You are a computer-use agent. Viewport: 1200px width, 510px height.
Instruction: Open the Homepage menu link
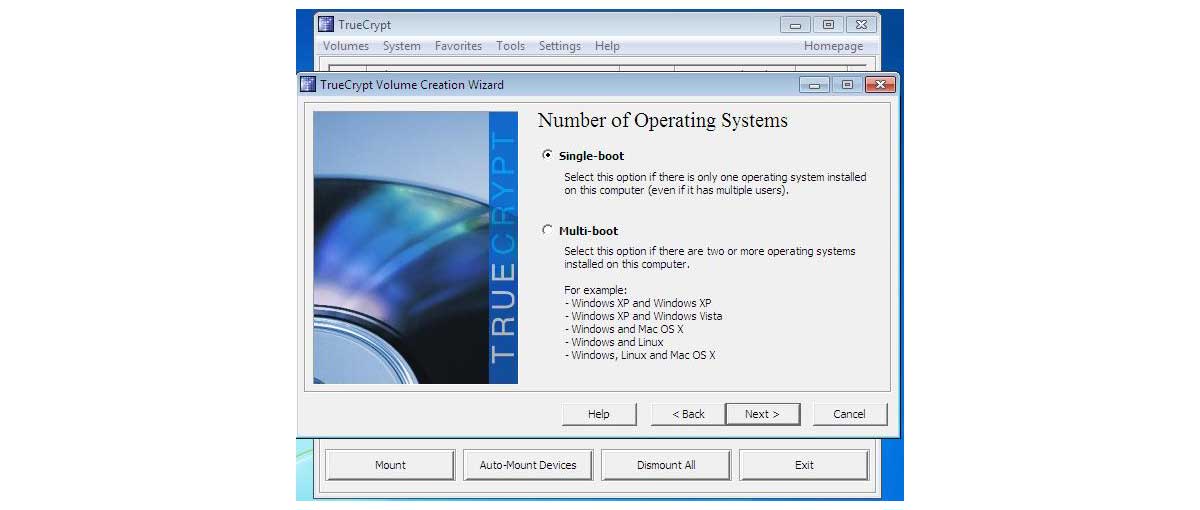tap(833, 46)
